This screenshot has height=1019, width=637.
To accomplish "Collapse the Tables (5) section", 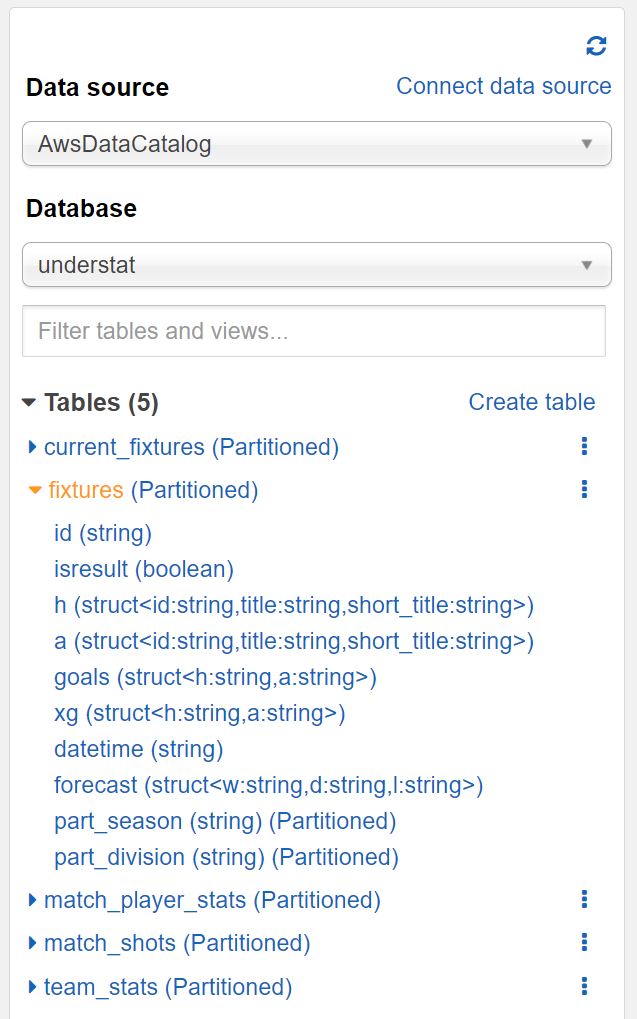I will (29, 403).
